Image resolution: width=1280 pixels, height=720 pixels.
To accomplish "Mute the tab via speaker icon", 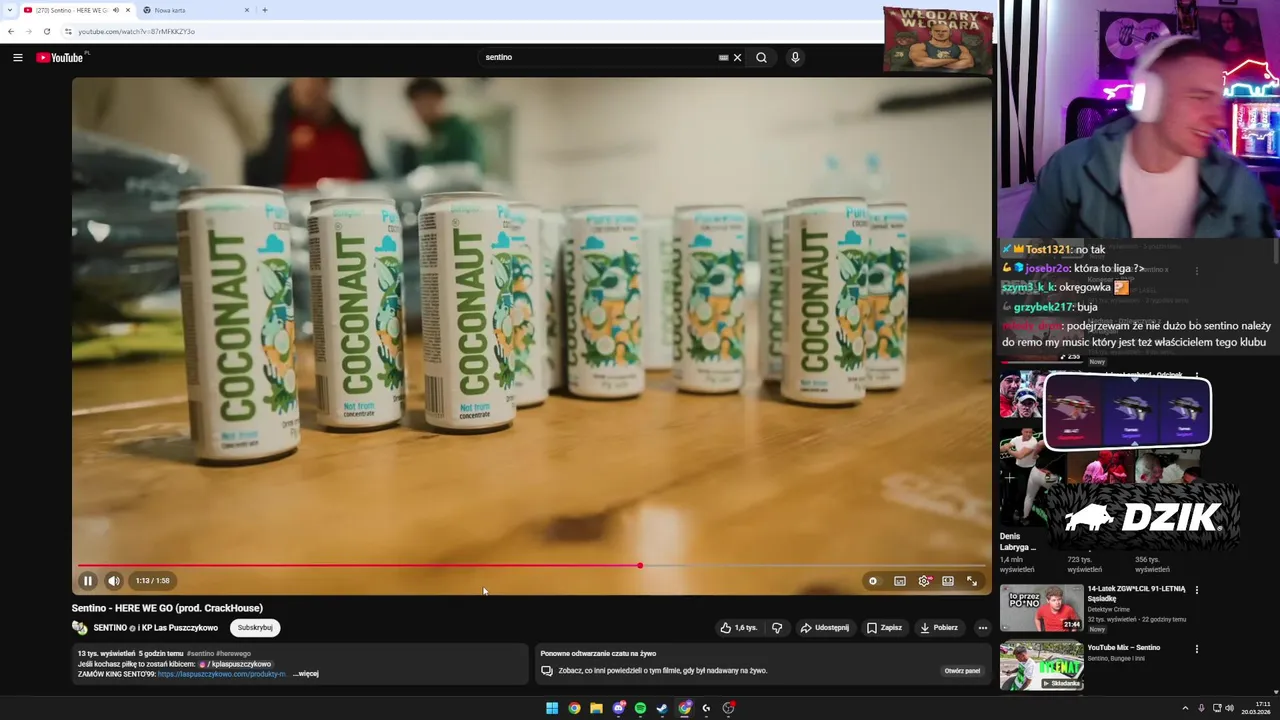I will click(x=116, y=10).
